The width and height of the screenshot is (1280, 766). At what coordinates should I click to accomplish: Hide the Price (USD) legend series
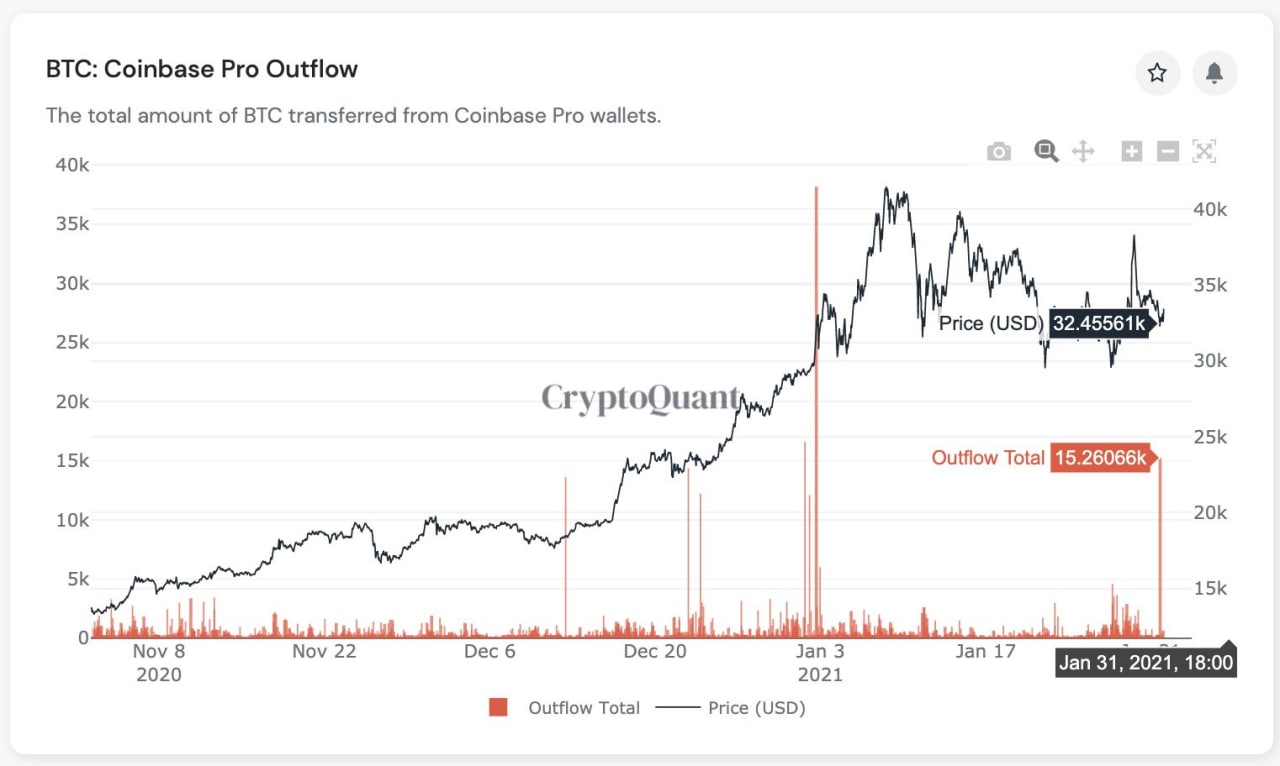[756, 708]
